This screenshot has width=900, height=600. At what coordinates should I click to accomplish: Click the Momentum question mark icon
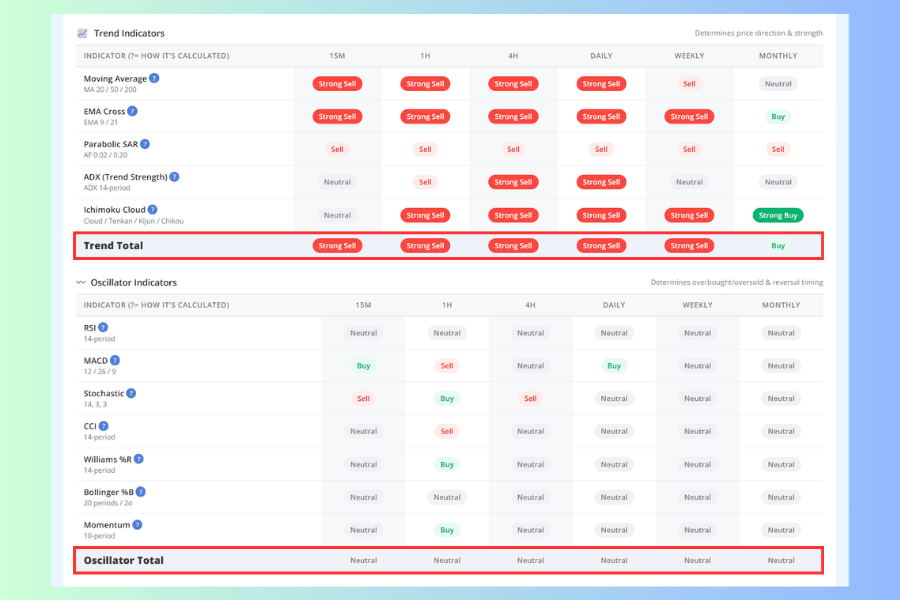[137, 524]
